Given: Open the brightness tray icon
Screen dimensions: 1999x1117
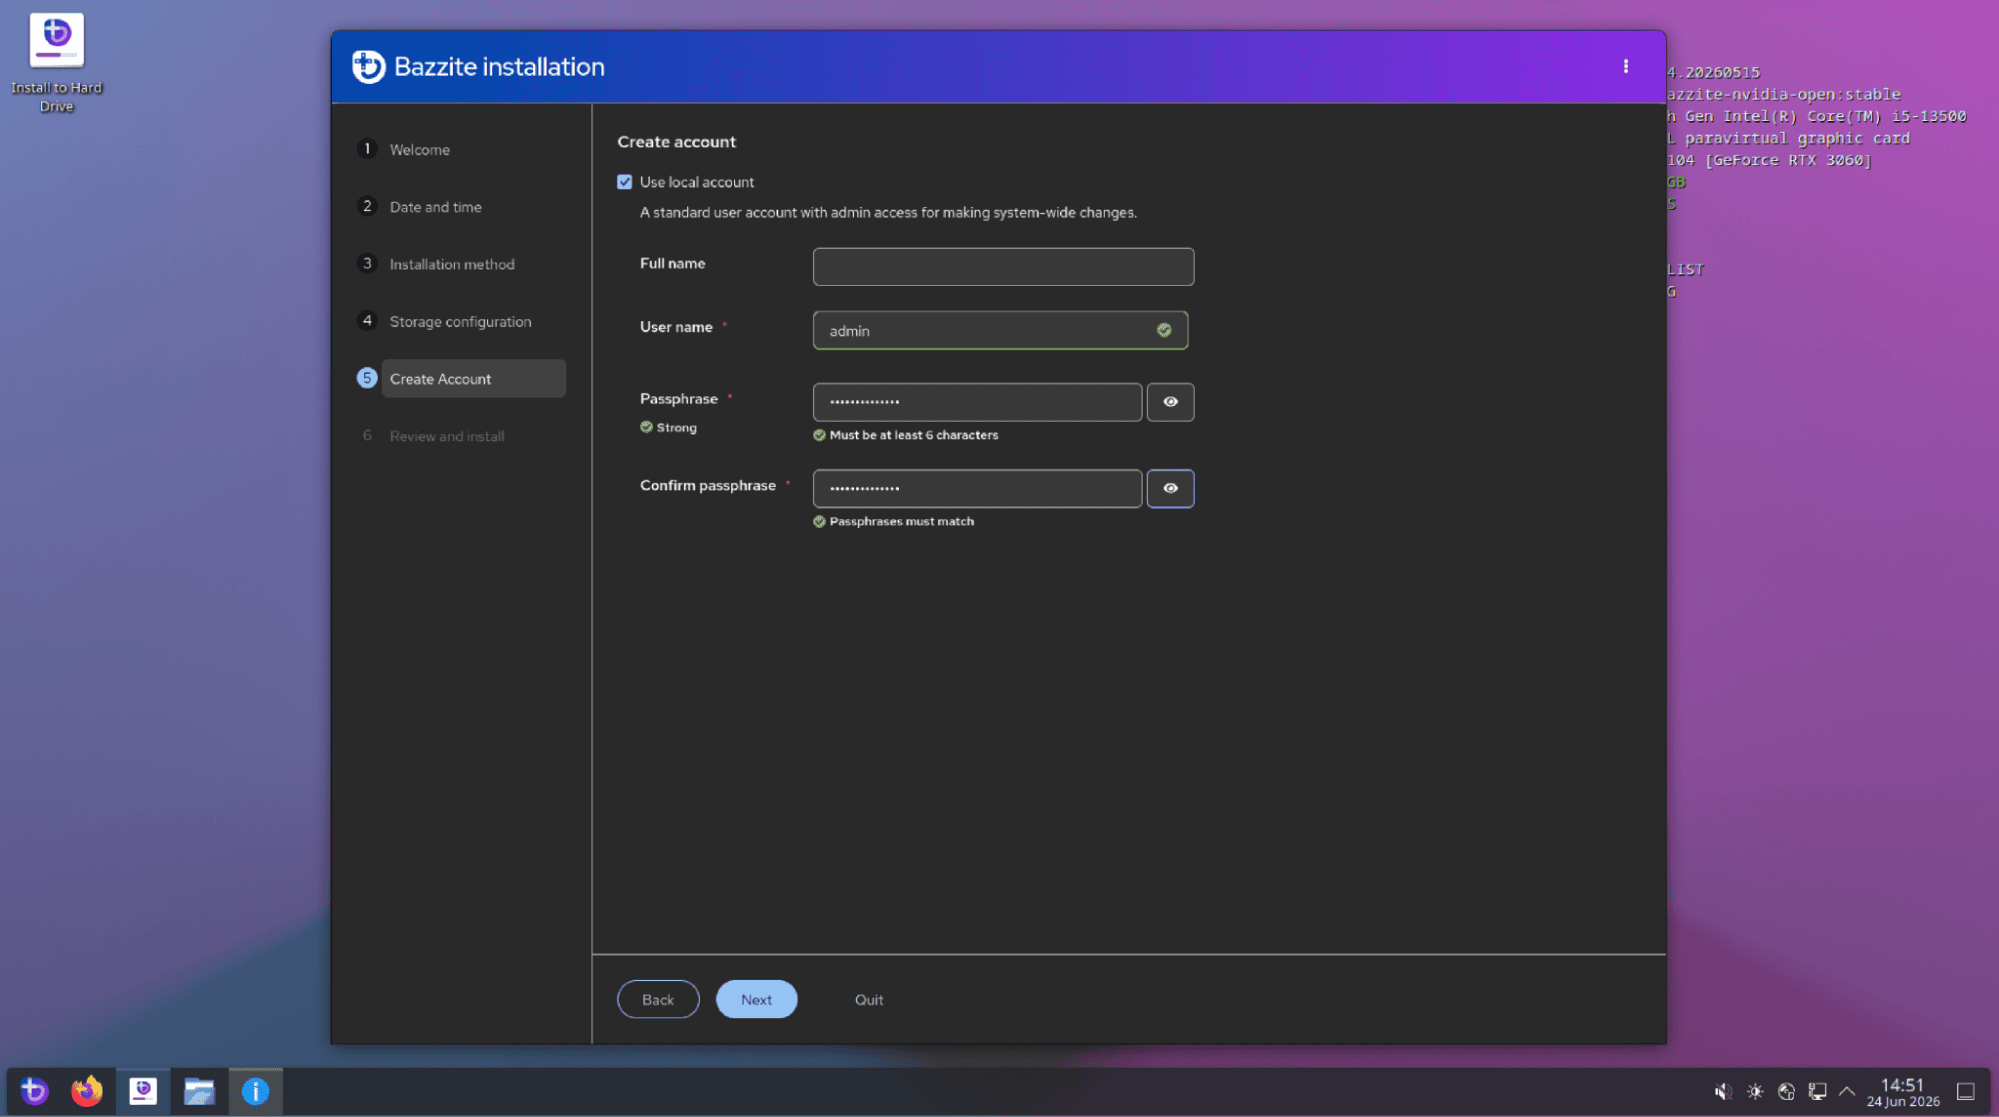Looking at the screenshot, I should coord(1755,1091).
